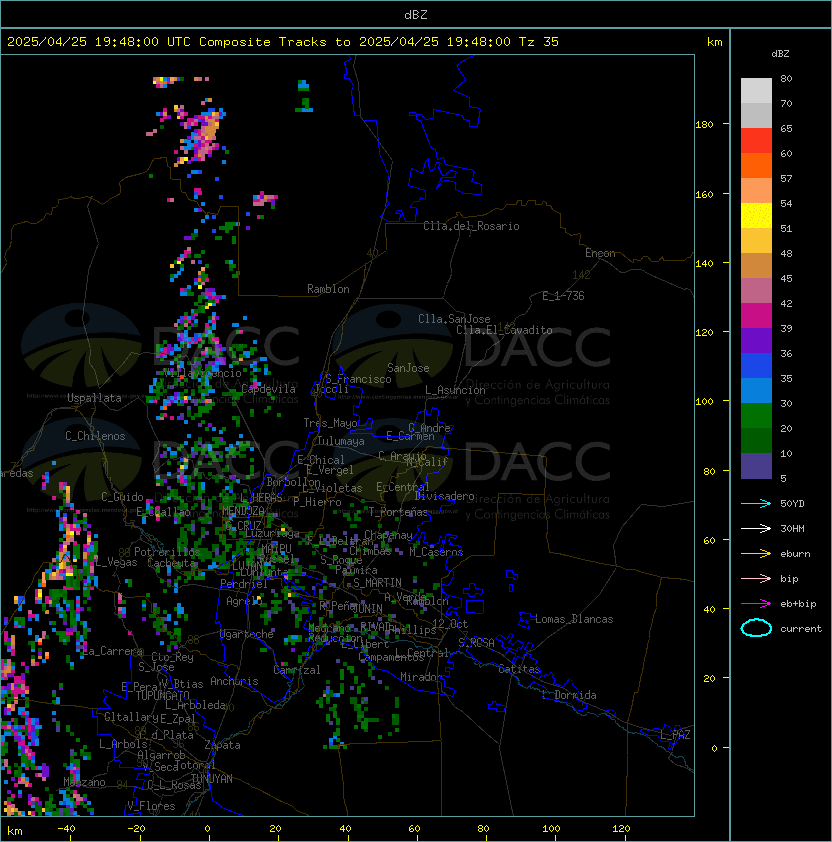Click the 'E_1-736' map label
The width and height of the screenshot is (832, 842).
click(x=563, y=296)
